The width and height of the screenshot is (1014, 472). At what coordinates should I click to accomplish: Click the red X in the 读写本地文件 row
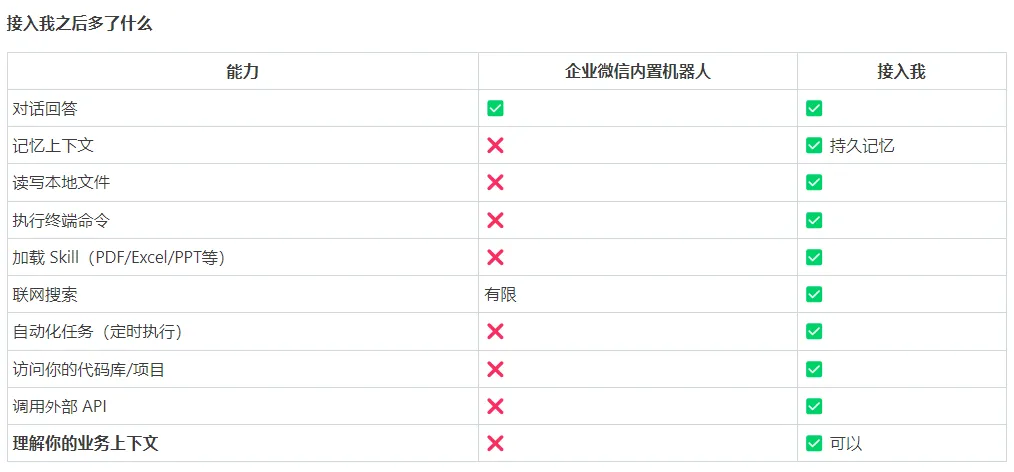(495, 182)
